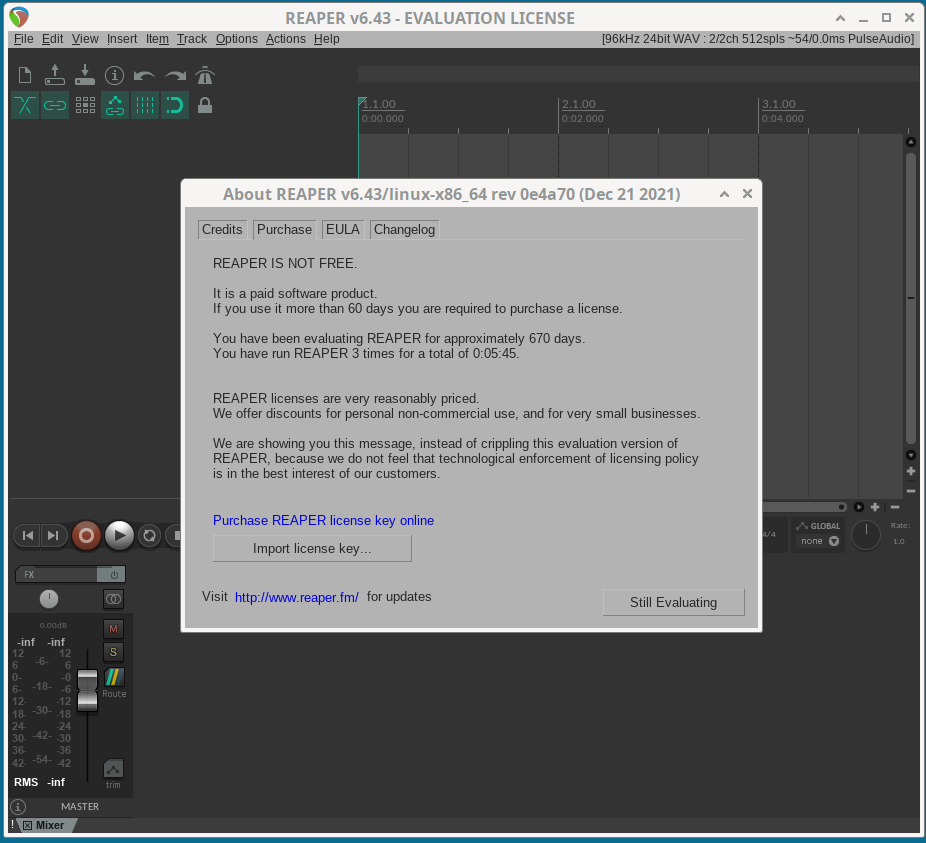Click the Purchase REAPER license key online link

(323, 520)
